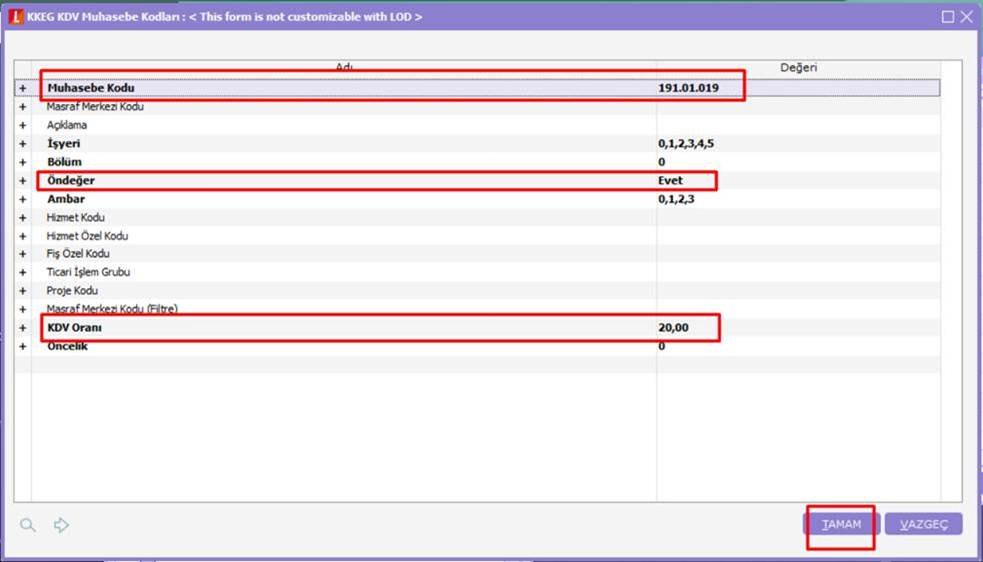Close the KKEG KDV Muhasebe Kodları window

(x=967, y=17)
